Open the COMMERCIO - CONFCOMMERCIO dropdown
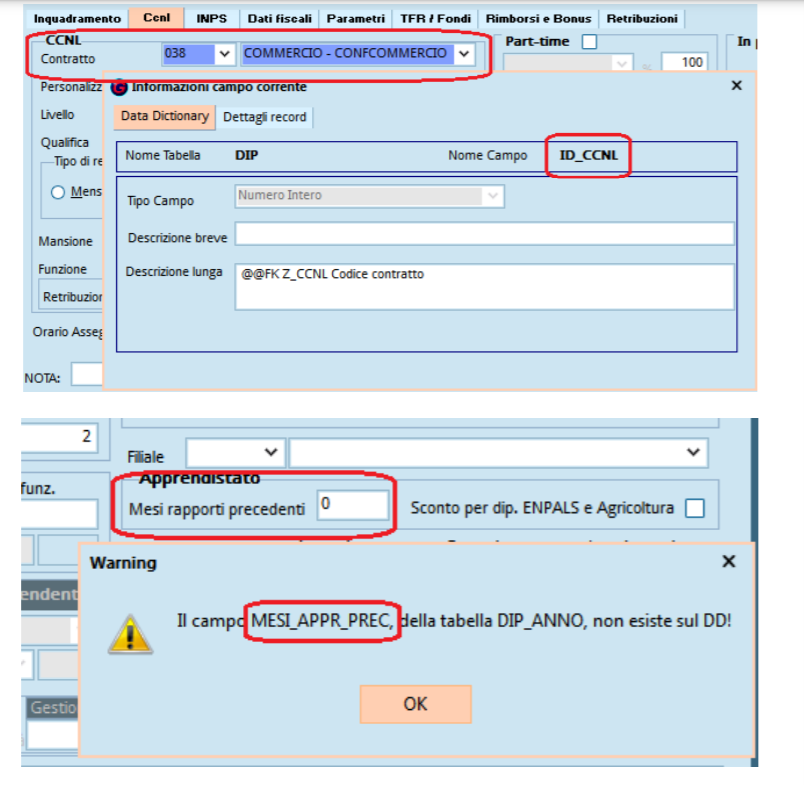 coord(464,54)
